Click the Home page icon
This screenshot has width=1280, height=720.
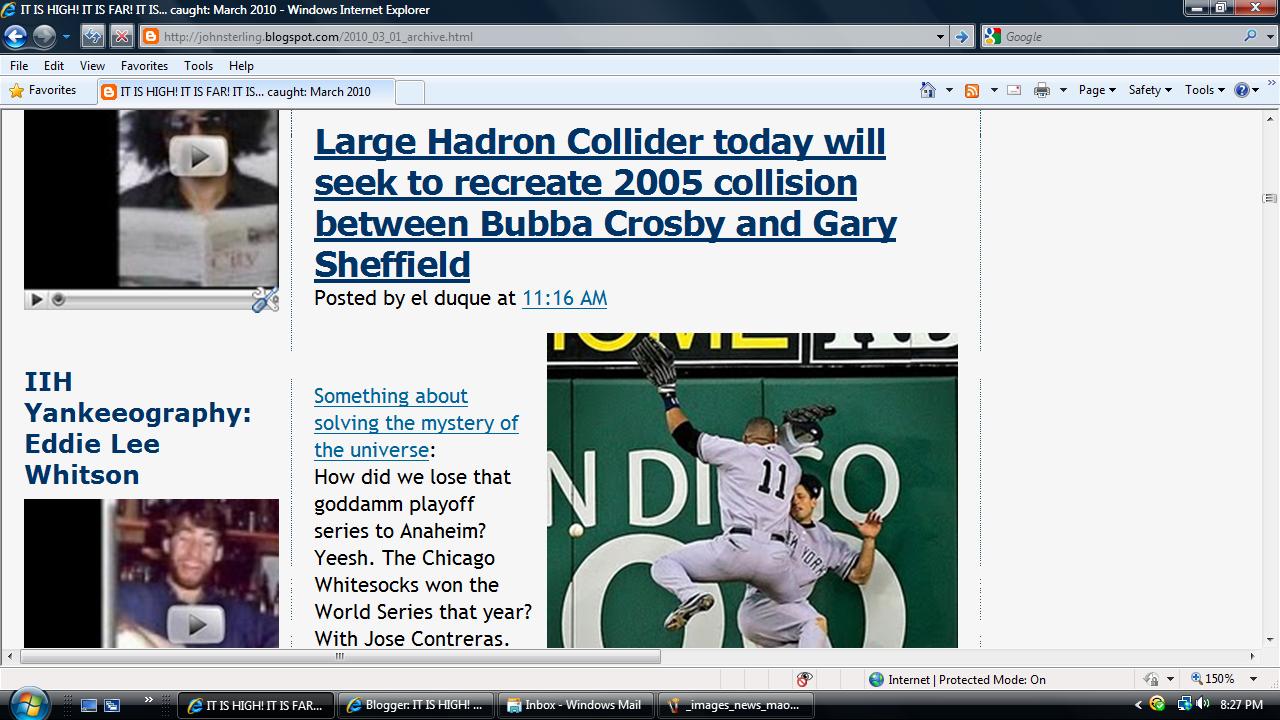click(929, 90)
